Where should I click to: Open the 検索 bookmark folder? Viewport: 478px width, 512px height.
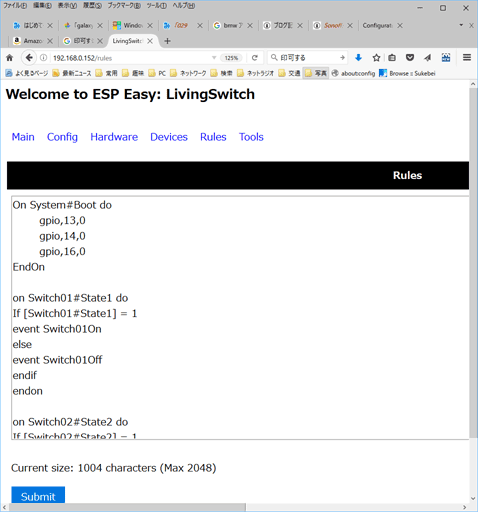[222, 73]
